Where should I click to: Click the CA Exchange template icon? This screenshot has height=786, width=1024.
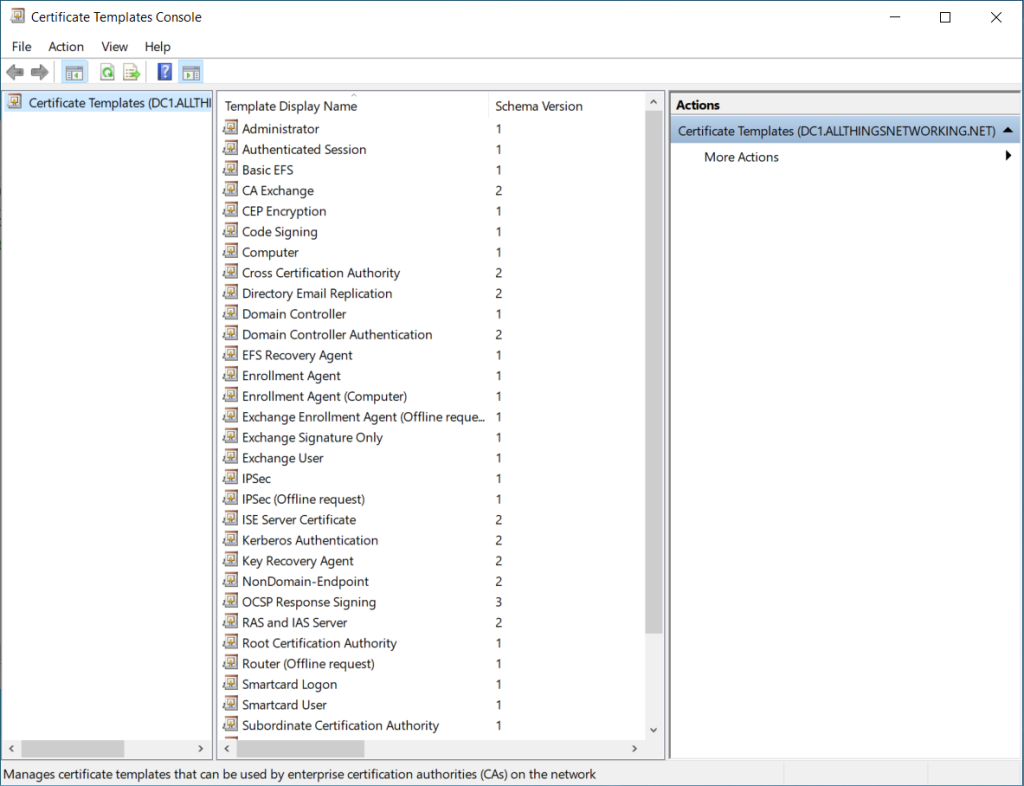231,190
